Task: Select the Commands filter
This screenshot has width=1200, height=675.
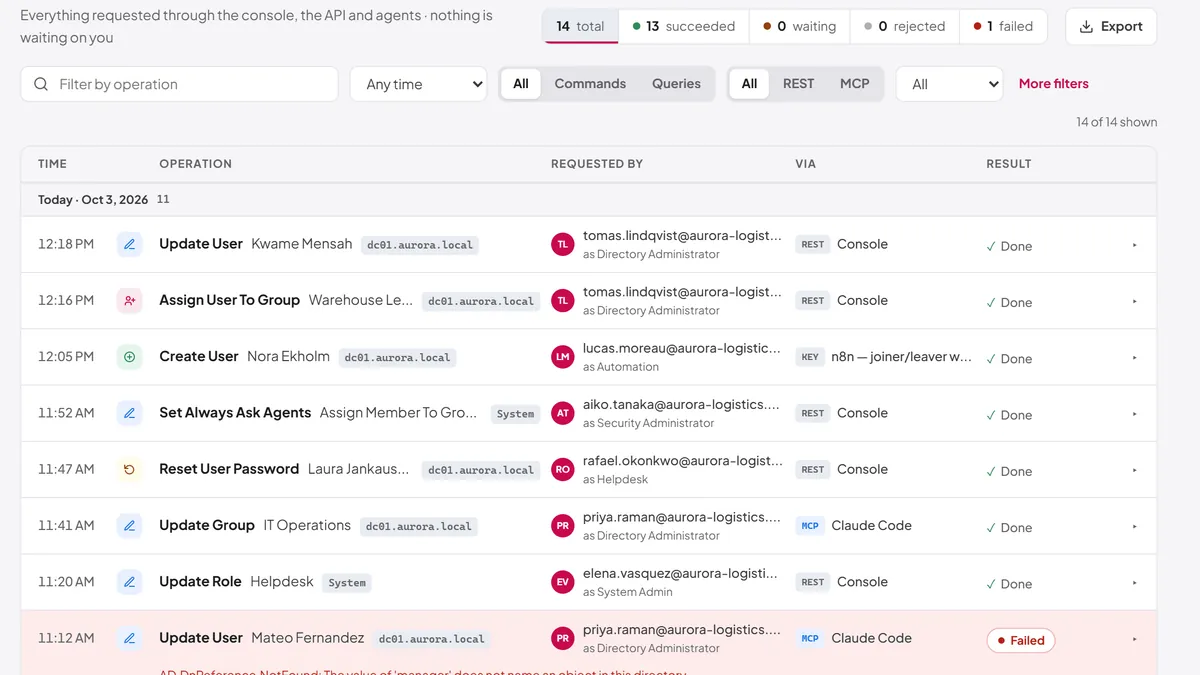Action: (x=590, y=84)
